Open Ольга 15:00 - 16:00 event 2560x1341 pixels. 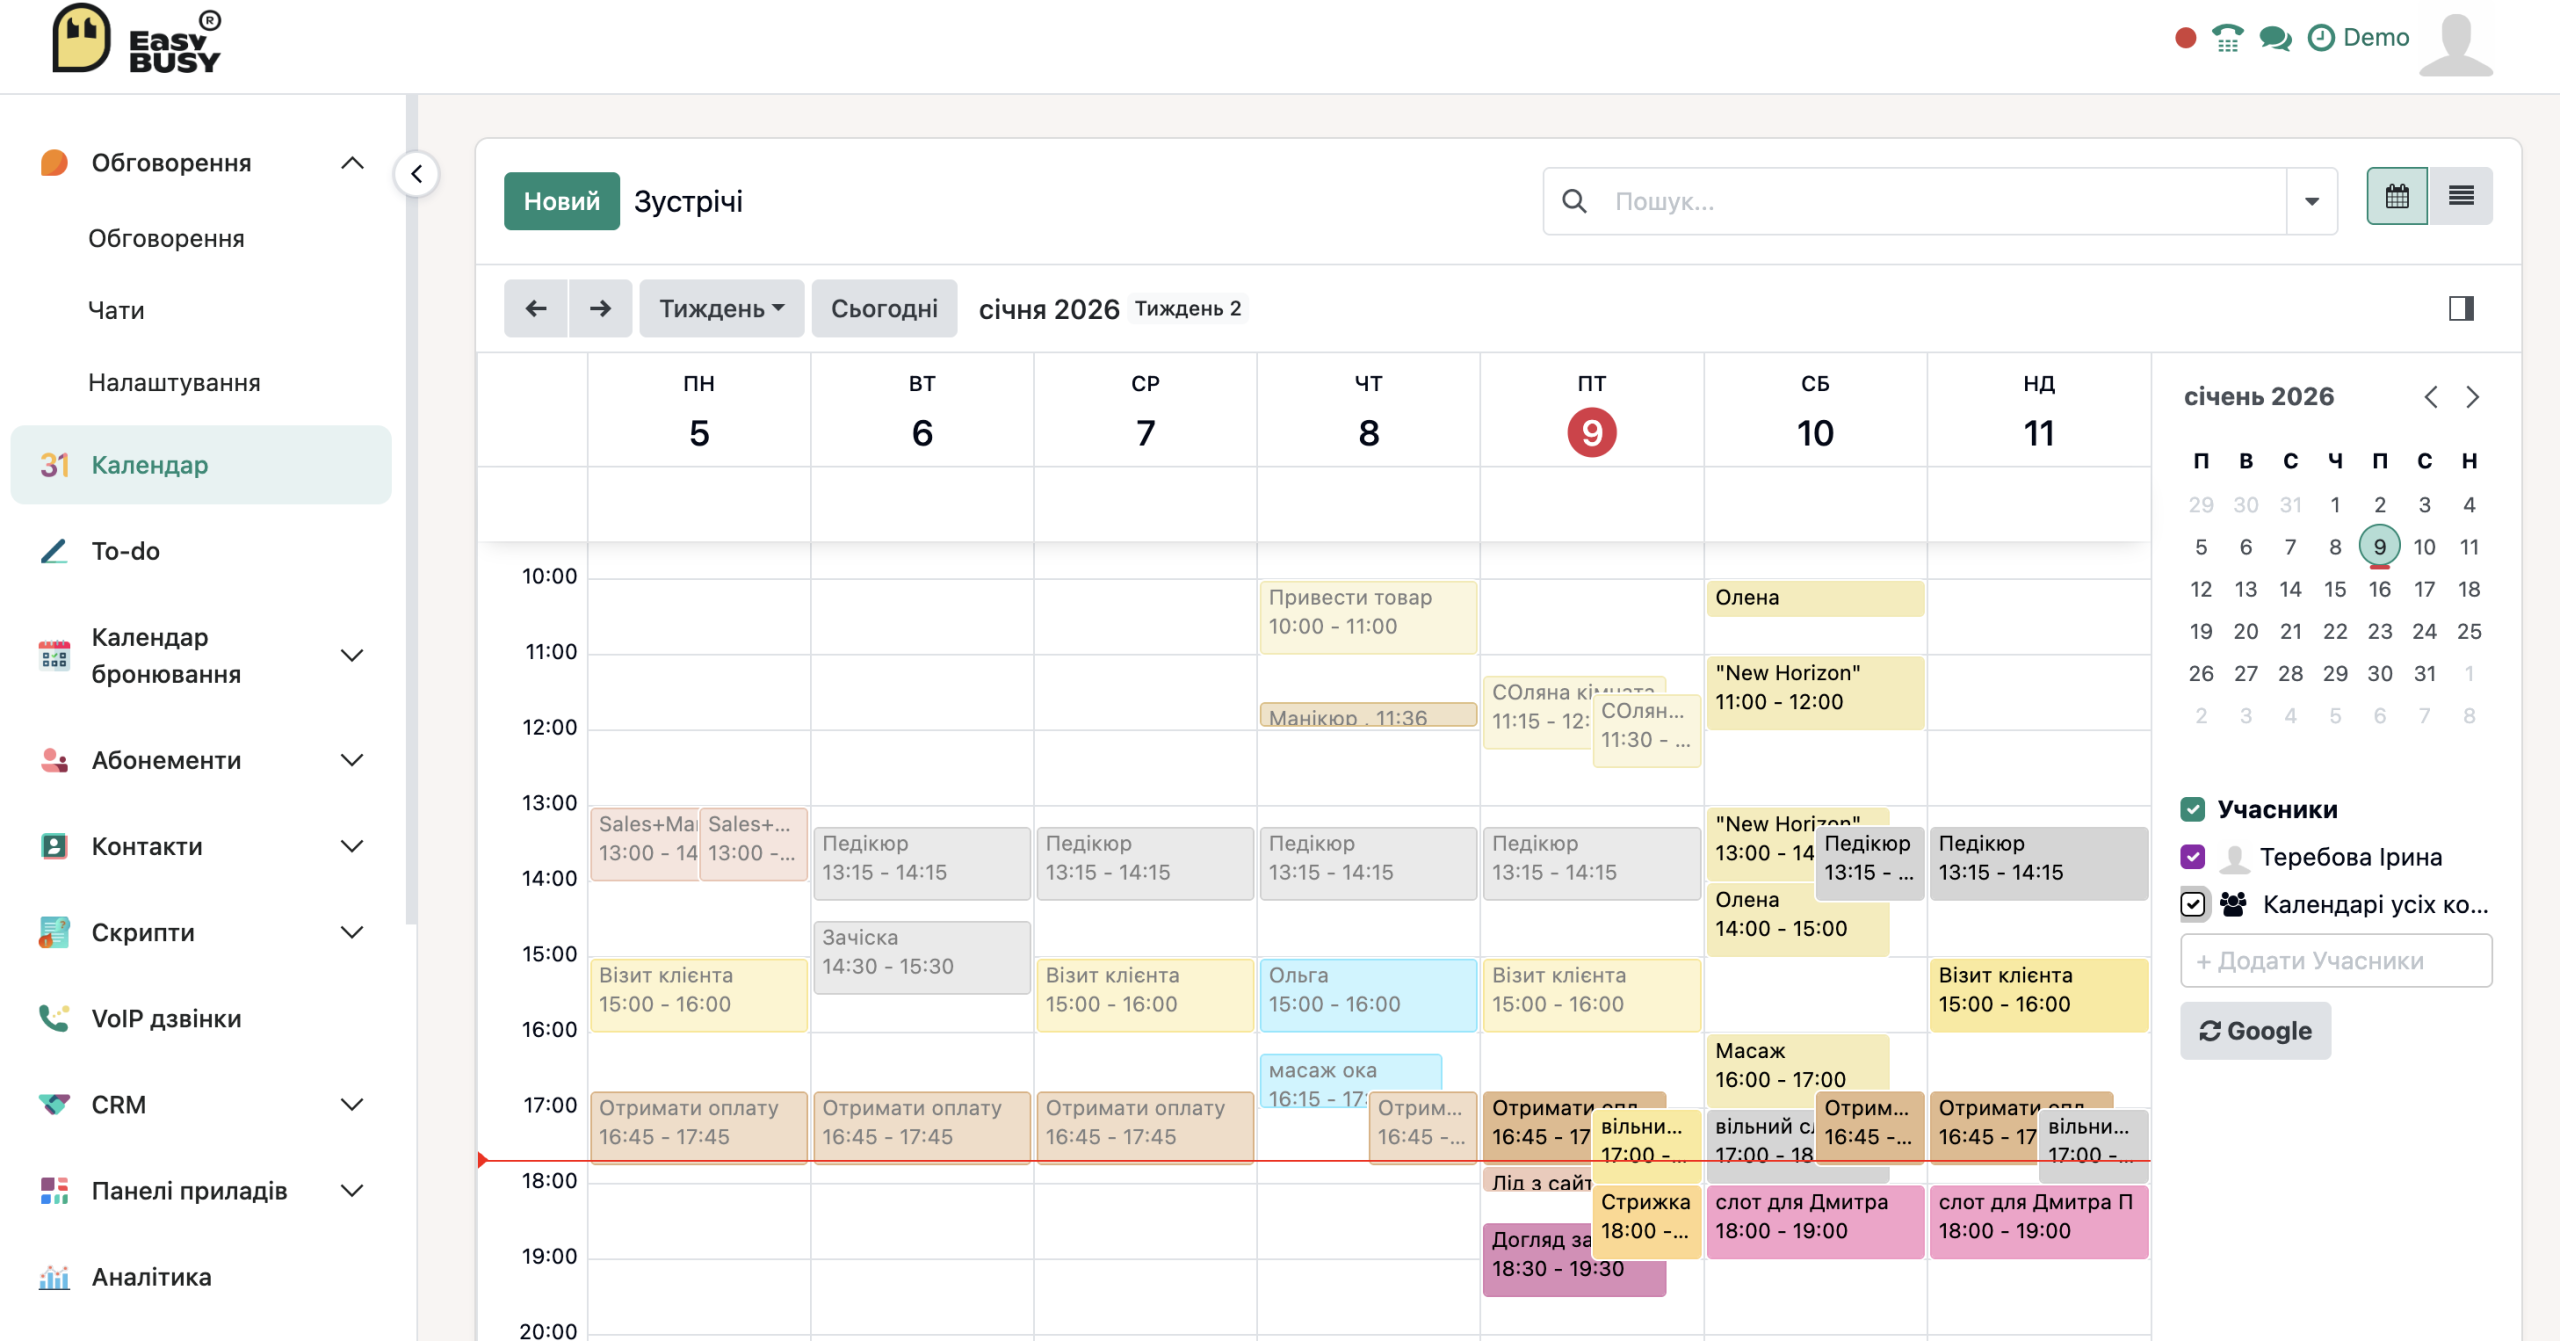click(1368, 995)
